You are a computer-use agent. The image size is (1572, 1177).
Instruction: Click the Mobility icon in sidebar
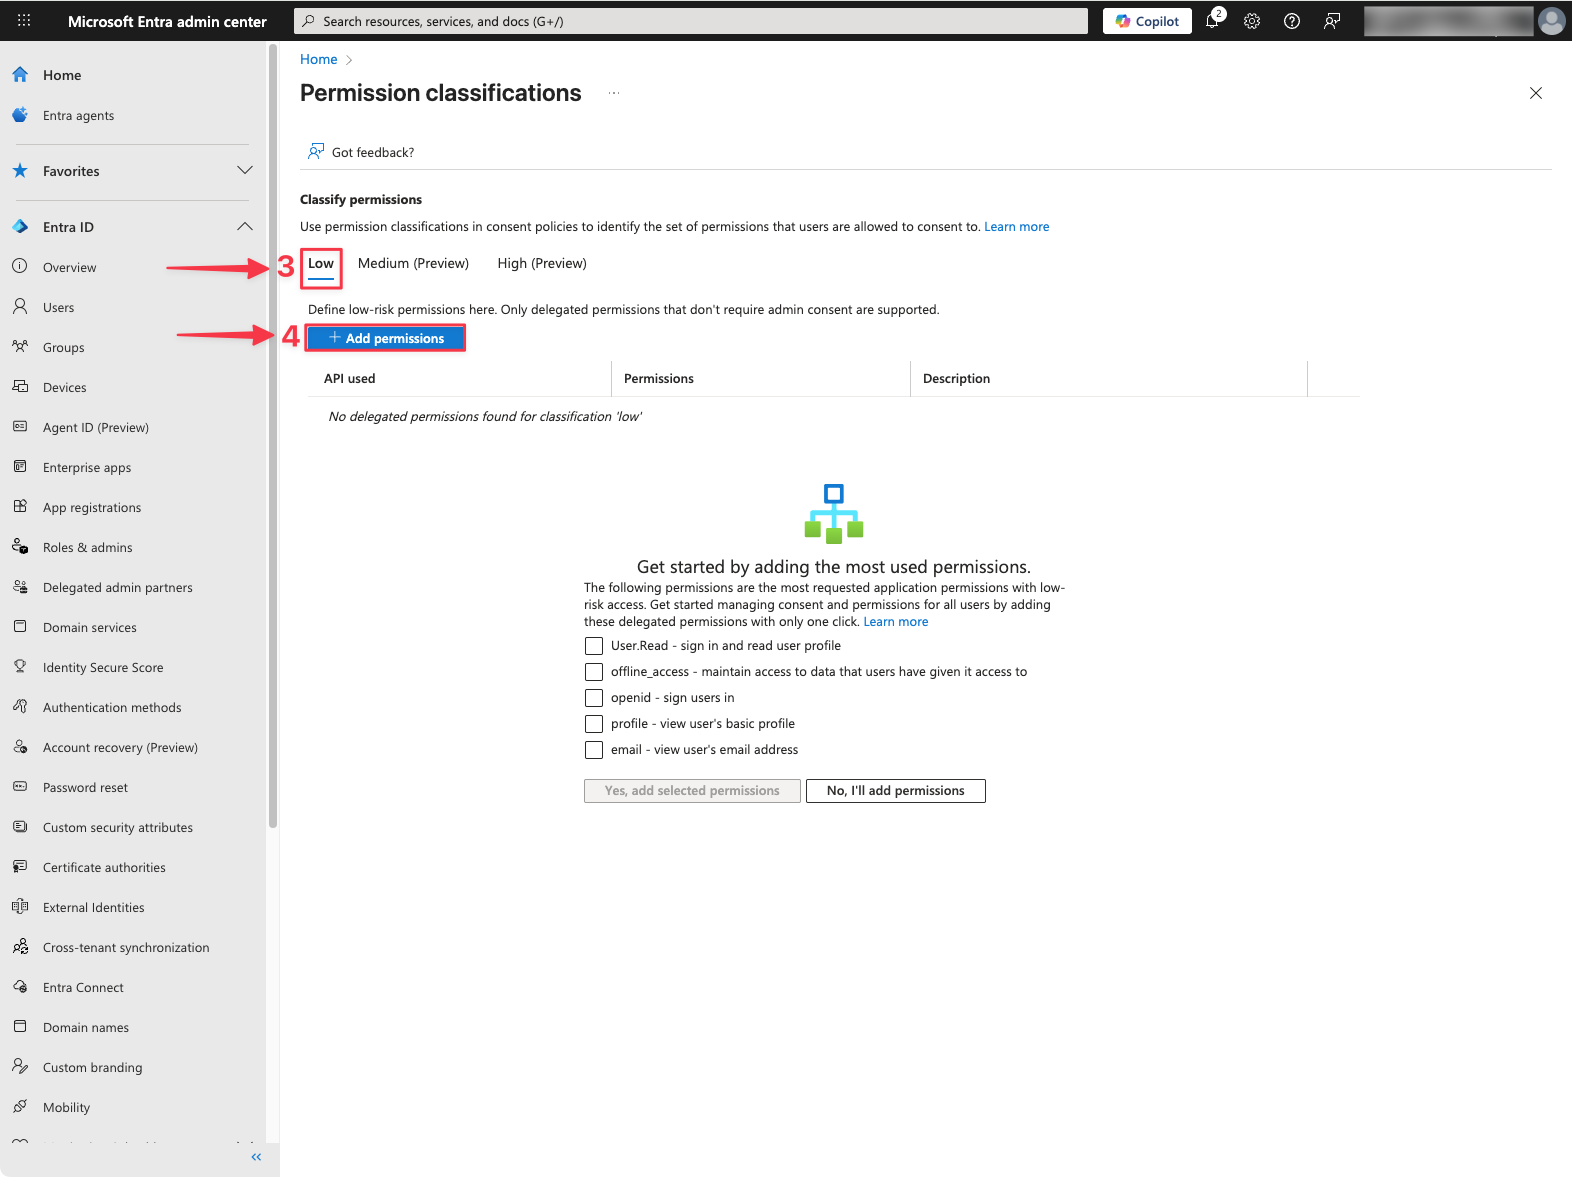coord(20,1106)
